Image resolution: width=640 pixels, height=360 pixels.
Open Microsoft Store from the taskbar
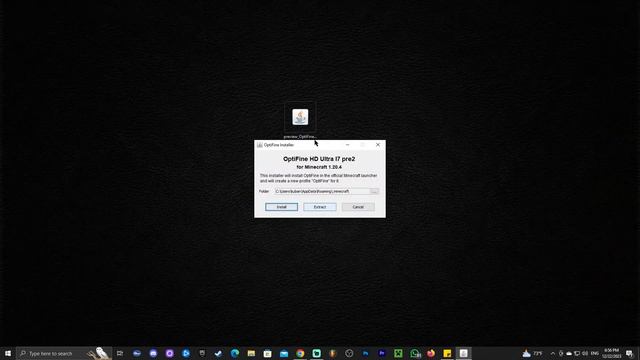click(267, 353)
